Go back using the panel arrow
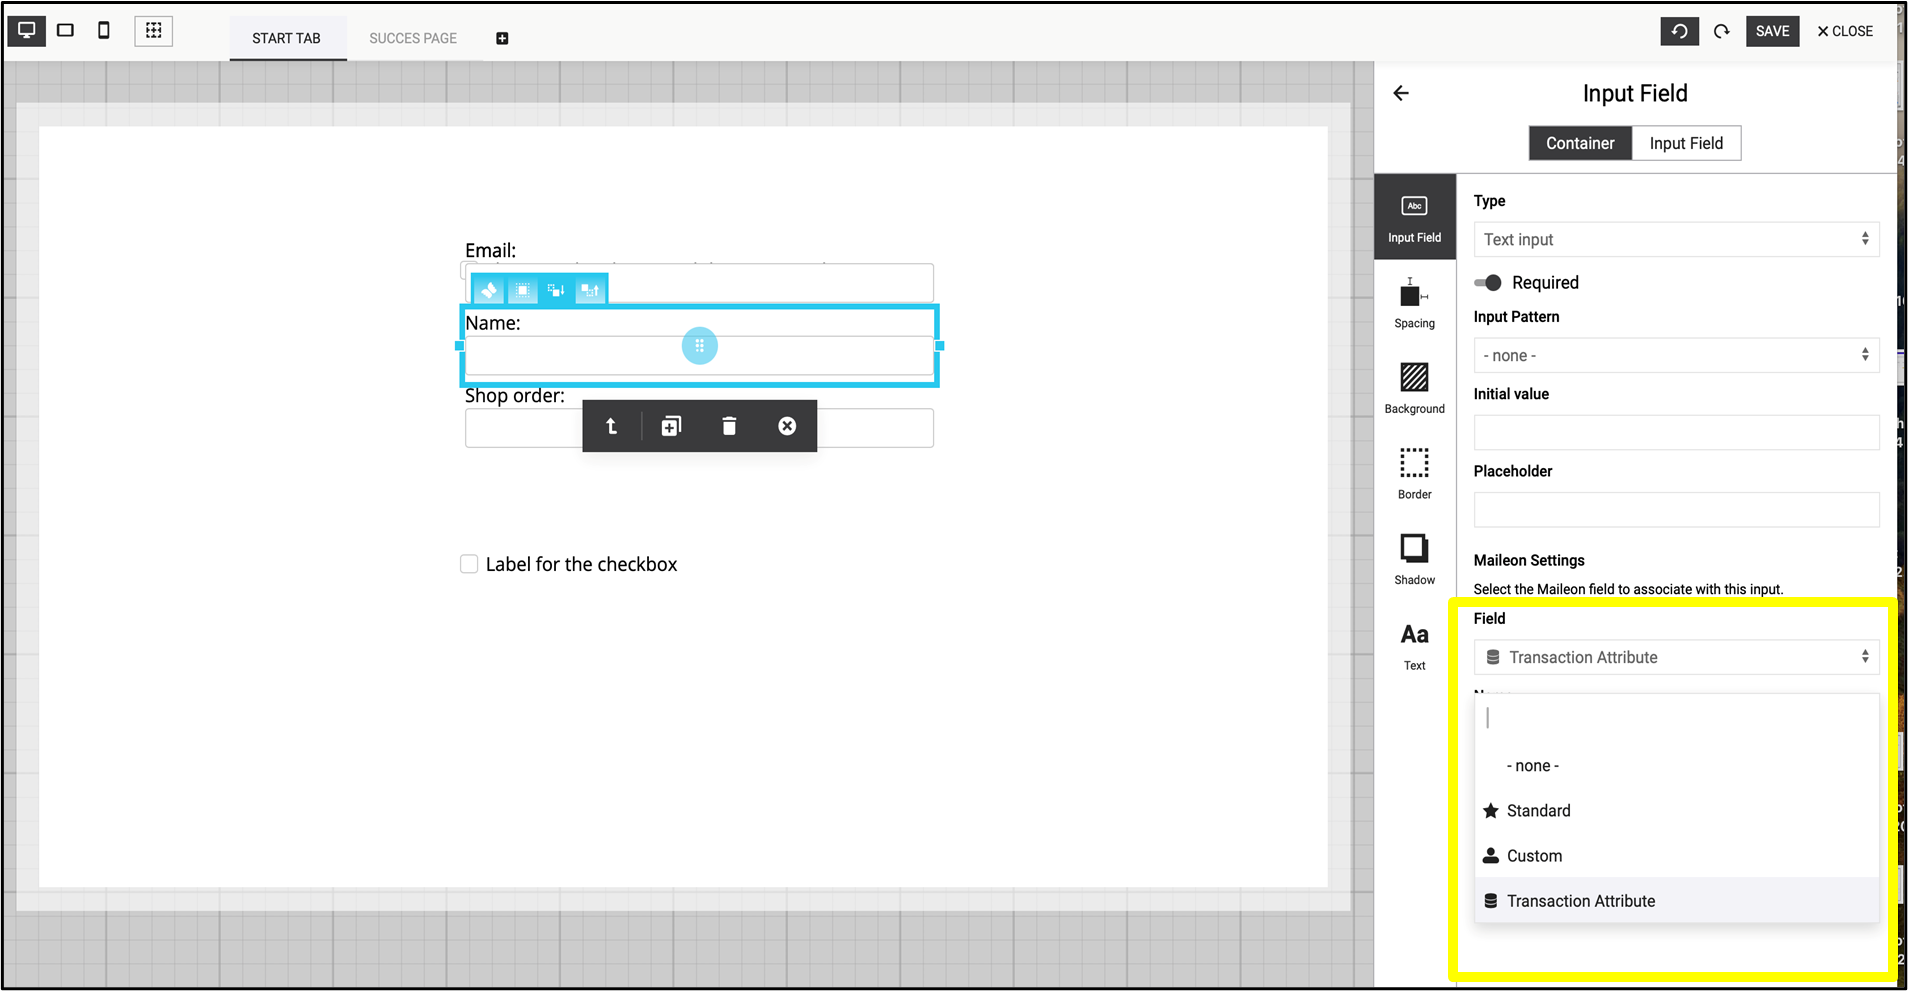This screenshot has width=1908, height=991. click(1401, 93)
